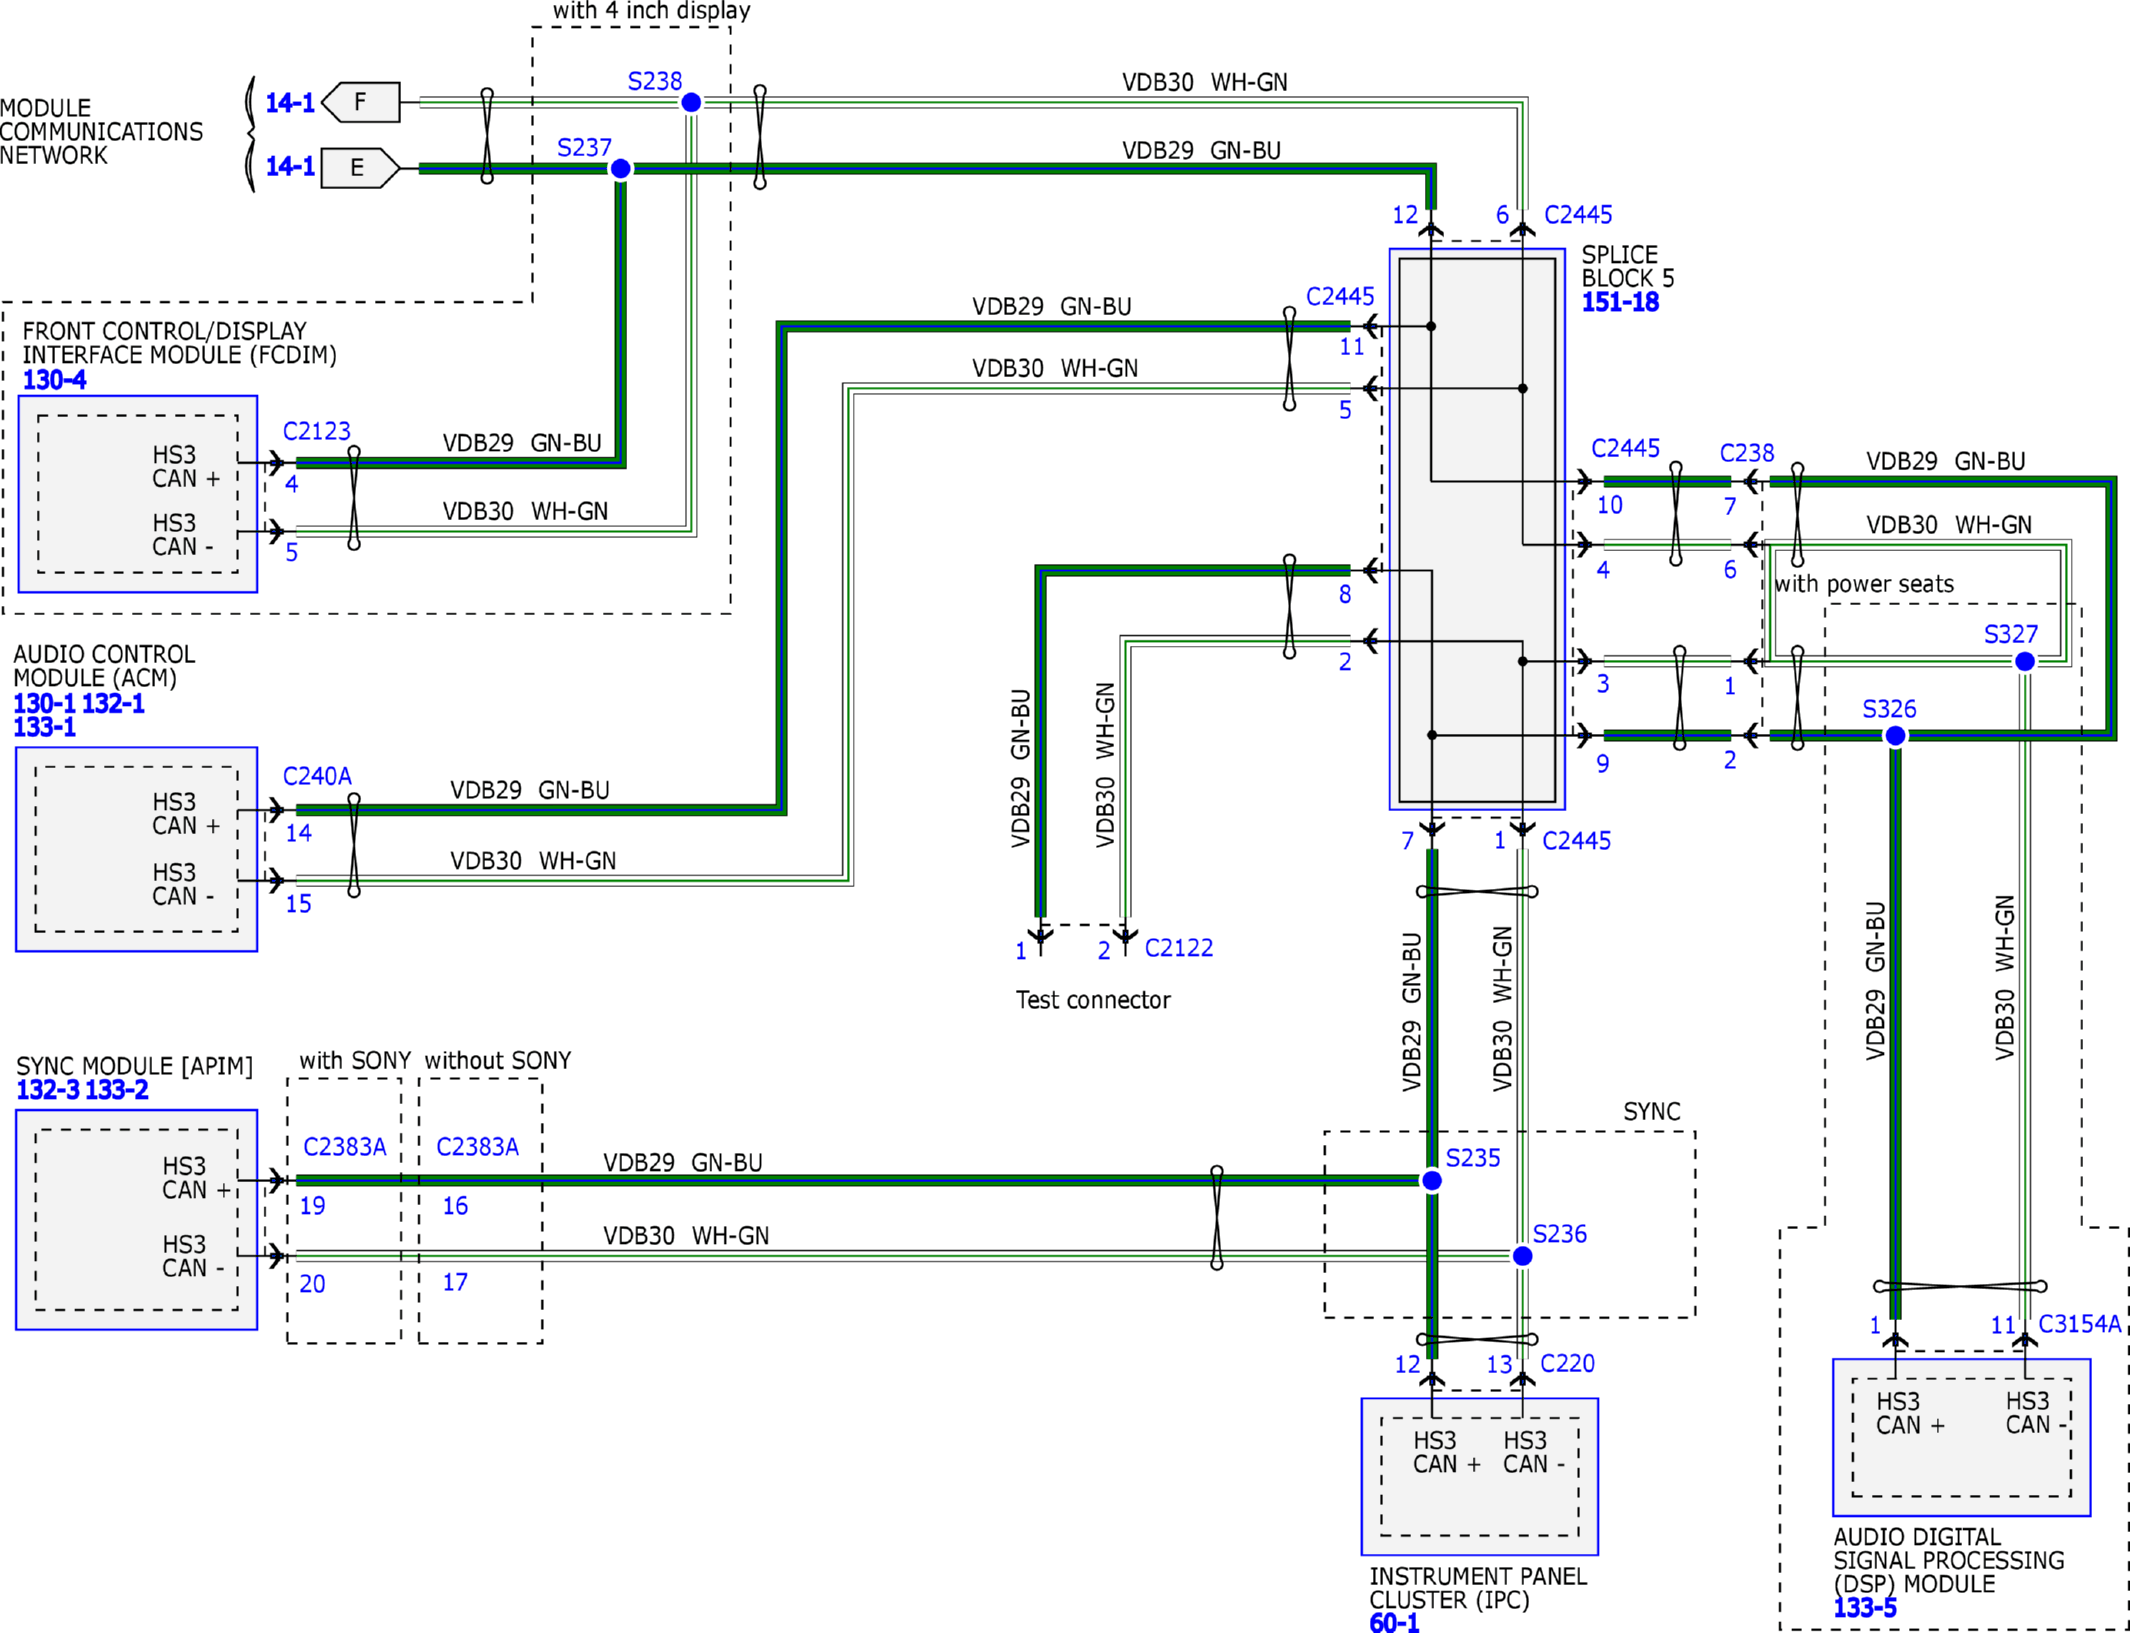Click the F off-page connector arrow
Screen dimensions: 2130x1633
pyautogui.click(x=361, y=102)
